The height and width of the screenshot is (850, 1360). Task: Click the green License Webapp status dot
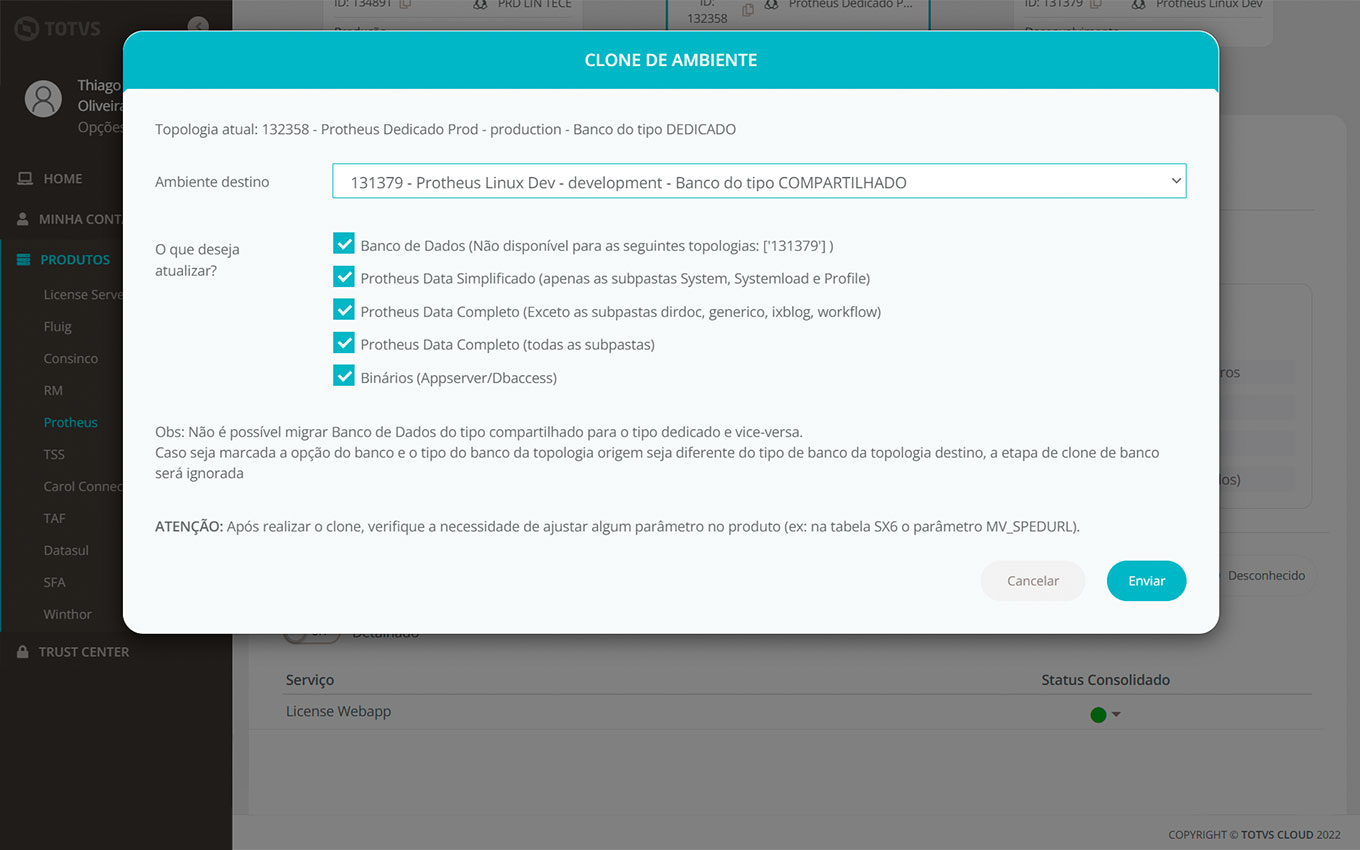(x=1098, y=714)
